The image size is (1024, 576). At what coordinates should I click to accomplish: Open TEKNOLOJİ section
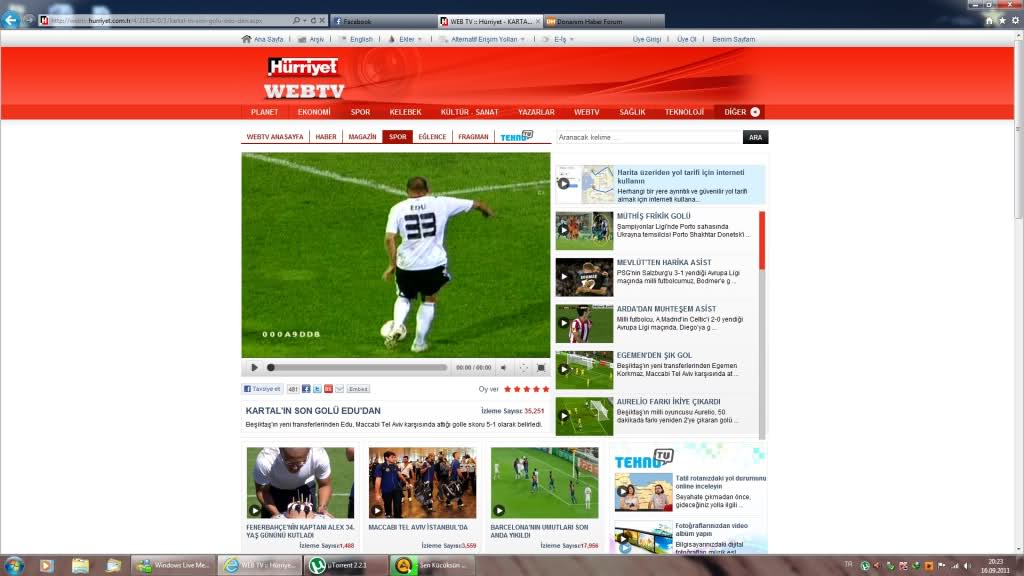coord(684,112)
